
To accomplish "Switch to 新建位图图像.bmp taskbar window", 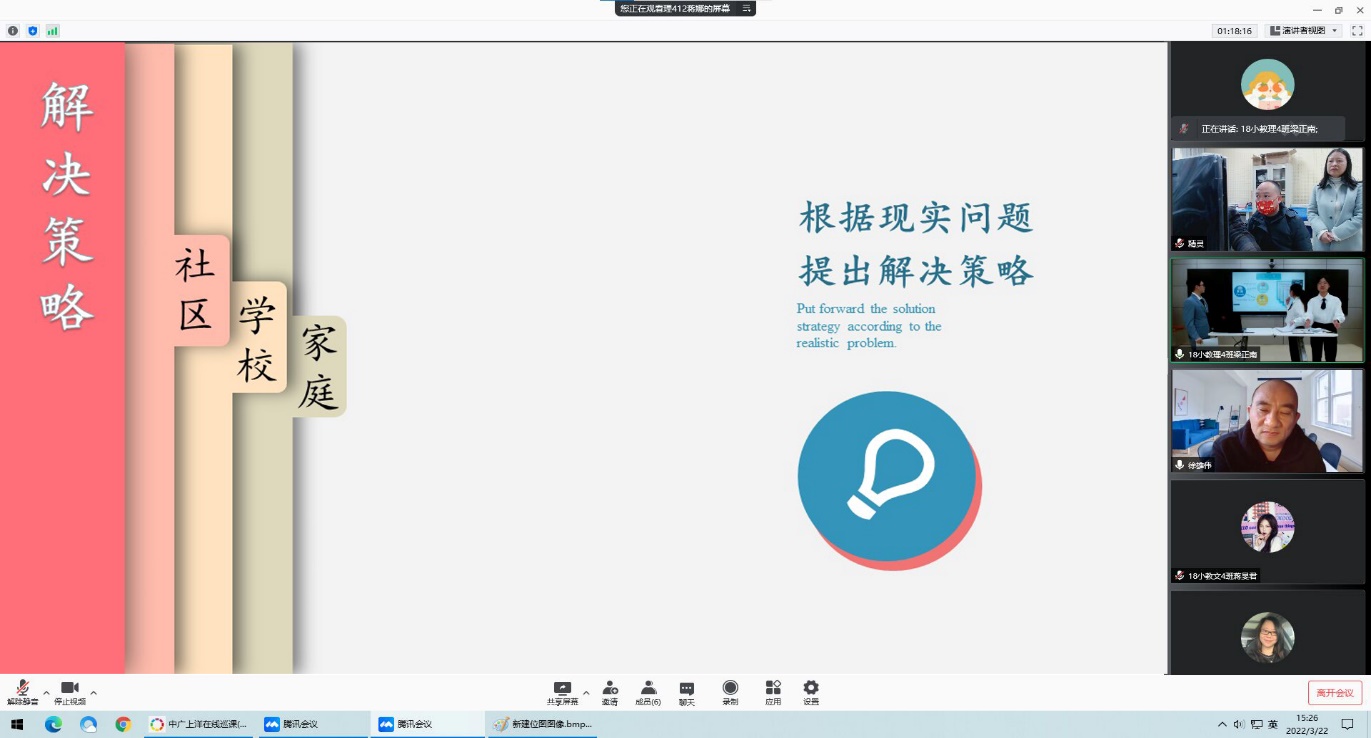I will pyautogui.click(x=541, y=724).
